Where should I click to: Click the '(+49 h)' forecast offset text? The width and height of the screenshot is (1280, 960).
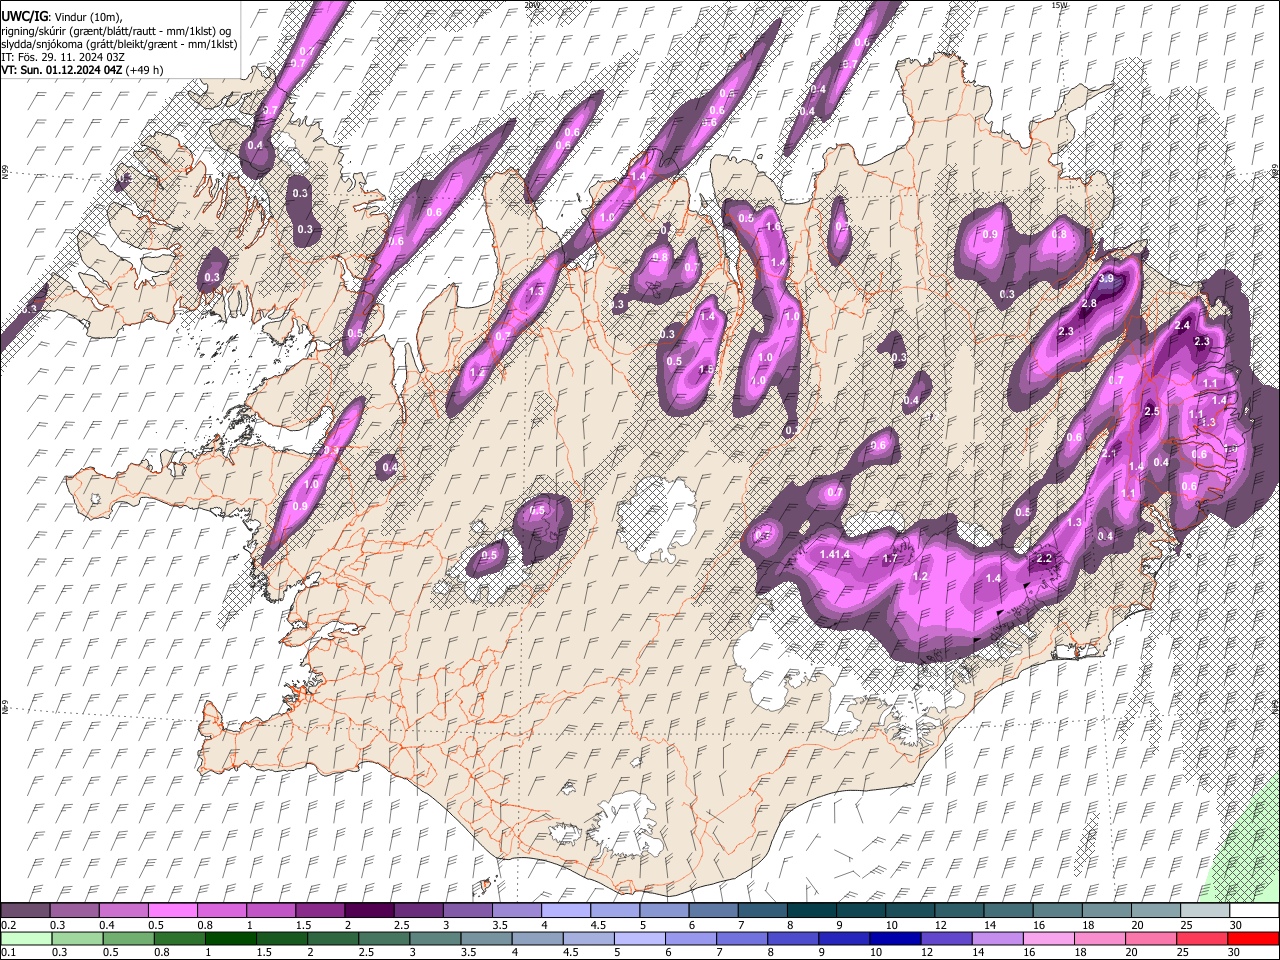(145, 70)
